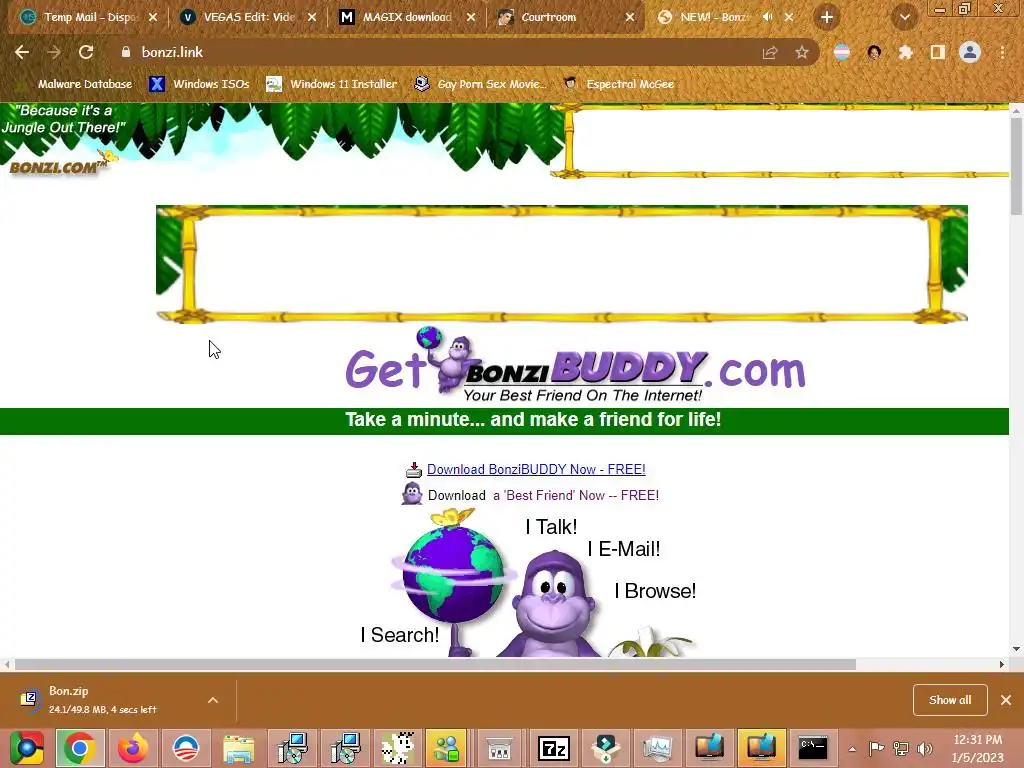Image resolution: width=1024 pixels, height=768 pixels.
Task: Expand Bon.zip download options chevron
Action: [213, 700]
